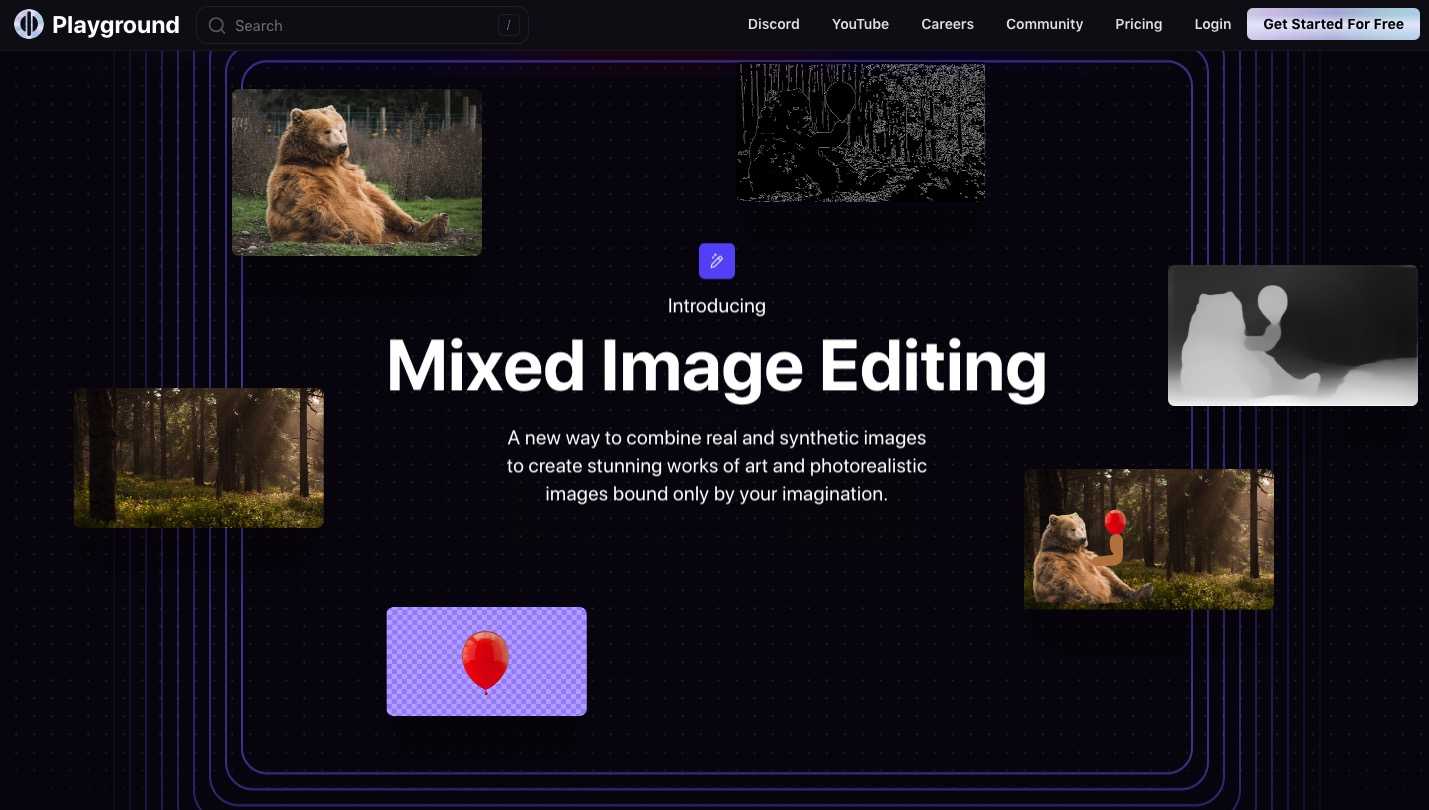This screenshot has height=810, width=1429.
Task: Go to the Careers page
Action: (x=947, y=24)
